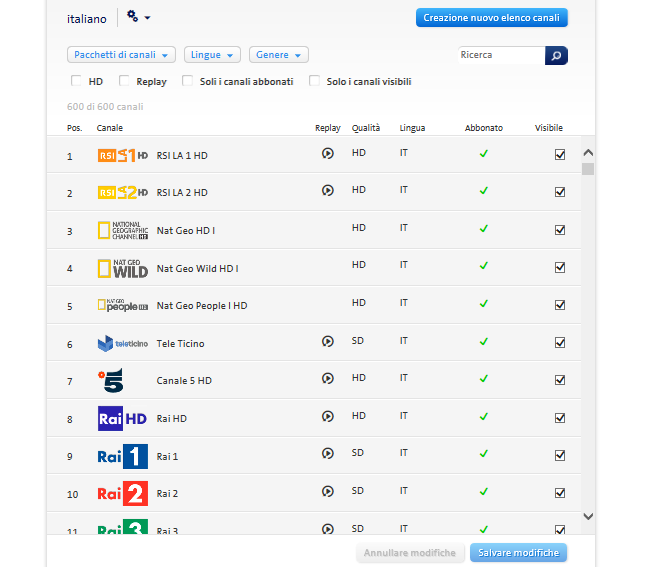Click the magnifier search icon button
Image resolution: width=652 pixels, height=567 pixels.
(556, 55)
